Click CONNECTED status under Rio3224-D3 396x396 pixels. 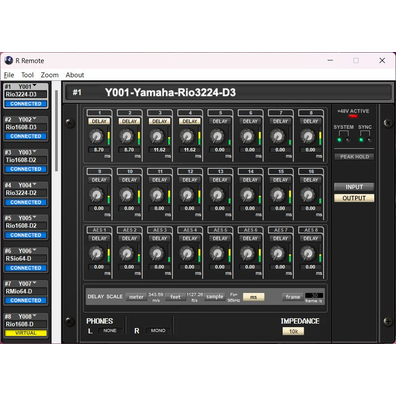[x=26, y=104]
